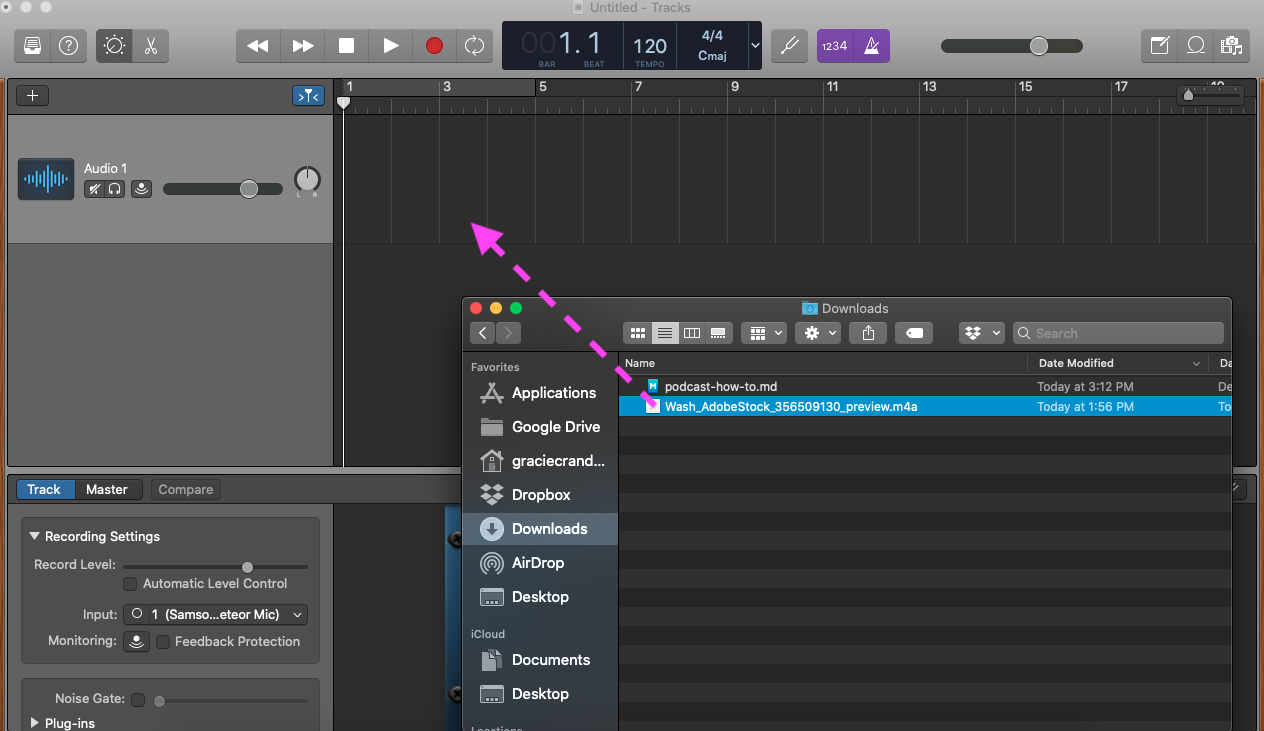
Task: Click the 4/4 Cmaj key signature display
Action: 712,46
